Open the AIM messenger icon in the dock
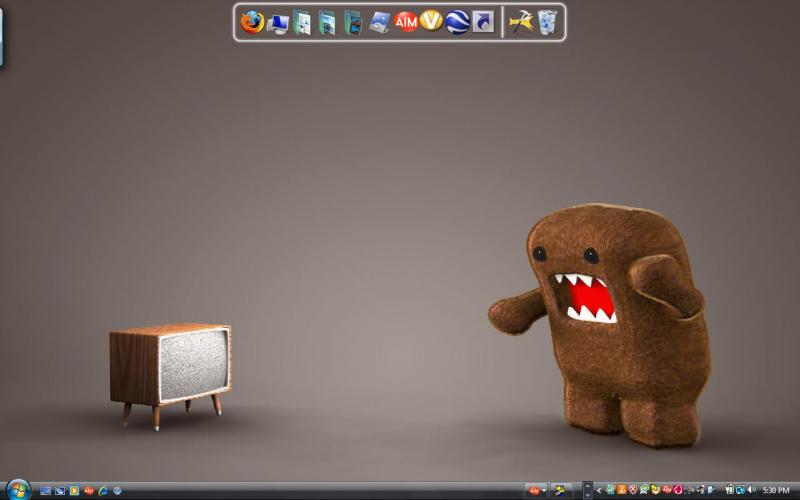Image resolution: width=800 pixels, height=500 pixels. (406, 22)
